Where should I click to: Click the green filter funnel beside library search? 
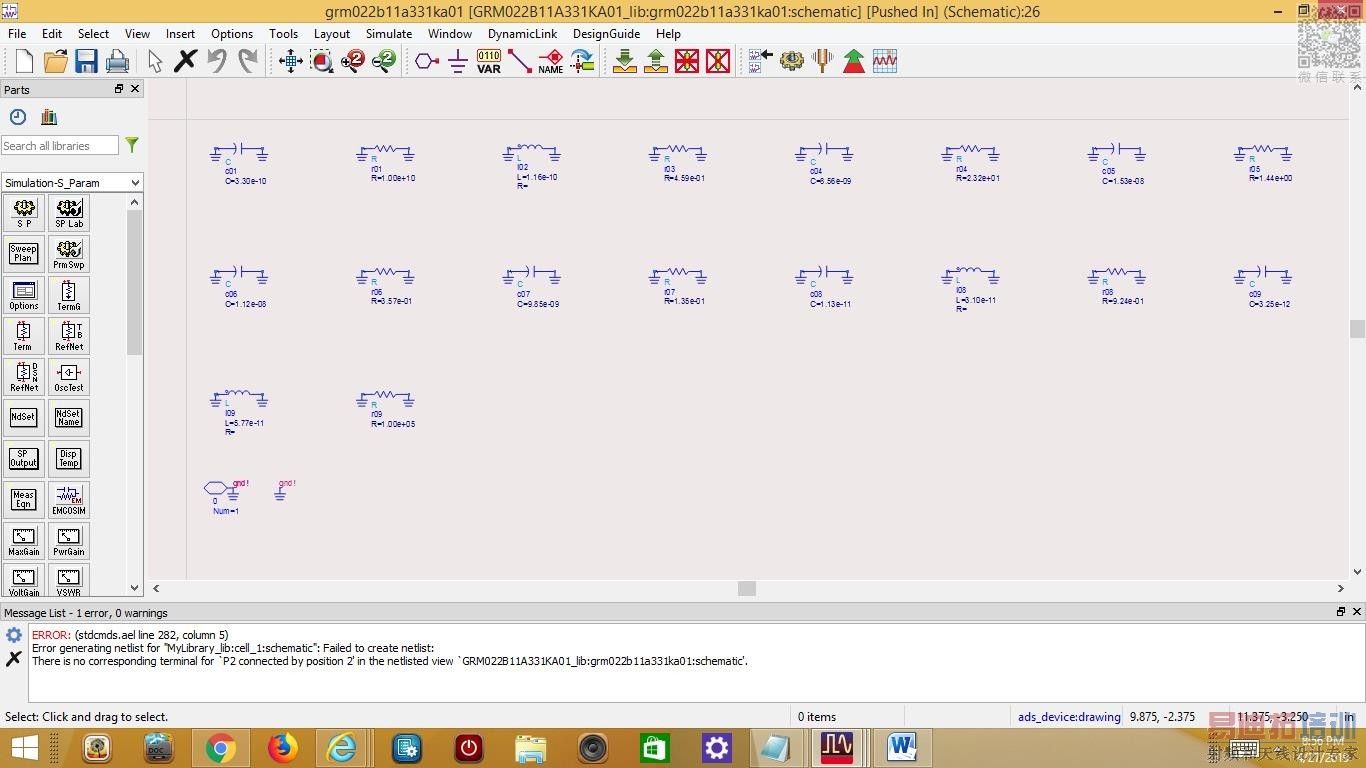click(132, 146)
